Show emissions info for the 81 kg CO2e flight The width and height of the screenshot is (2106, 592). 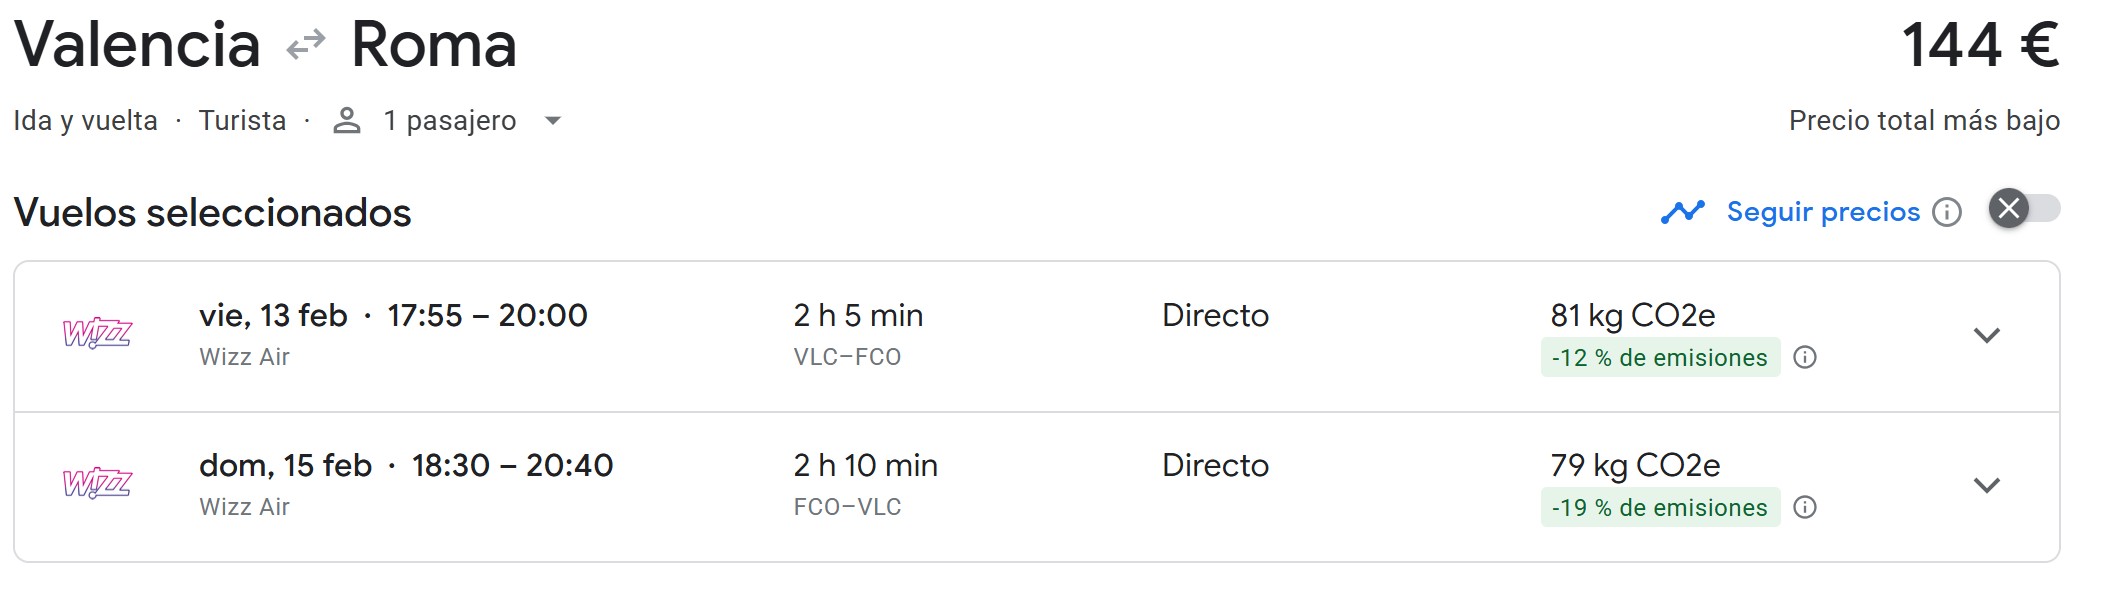[1804, 358]
